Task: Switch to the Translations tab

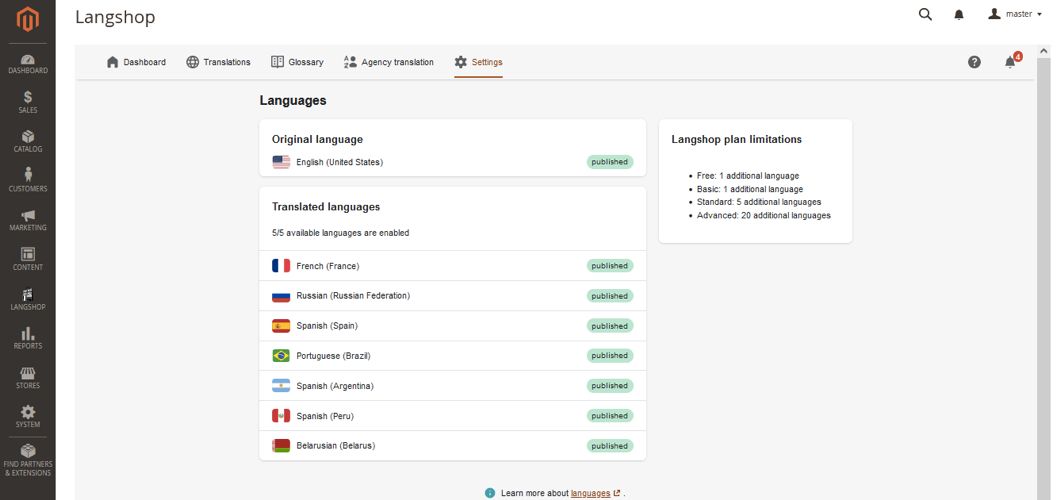Action: click(218, 62)
